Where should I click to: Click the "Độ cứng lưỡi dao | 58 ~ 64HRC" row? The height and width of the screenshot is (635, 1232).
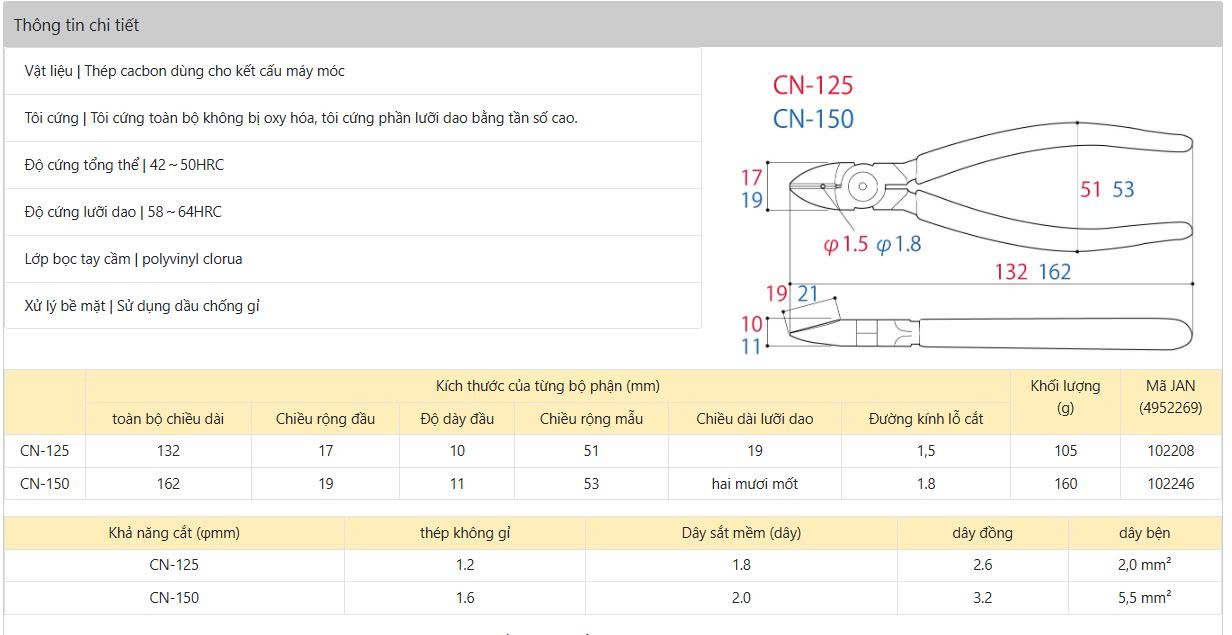click(352, 212)
